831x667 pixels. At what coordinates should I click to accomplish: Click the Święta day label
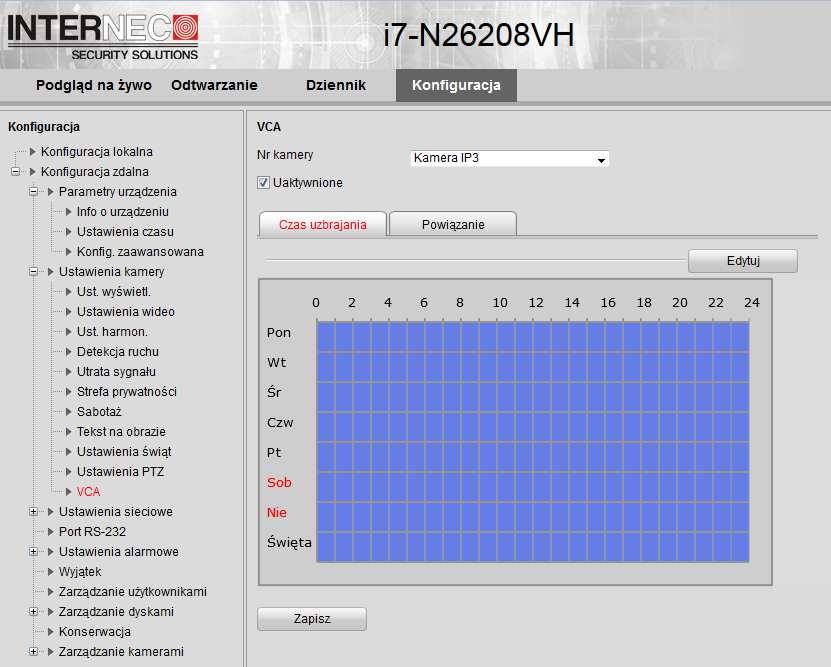289,543
